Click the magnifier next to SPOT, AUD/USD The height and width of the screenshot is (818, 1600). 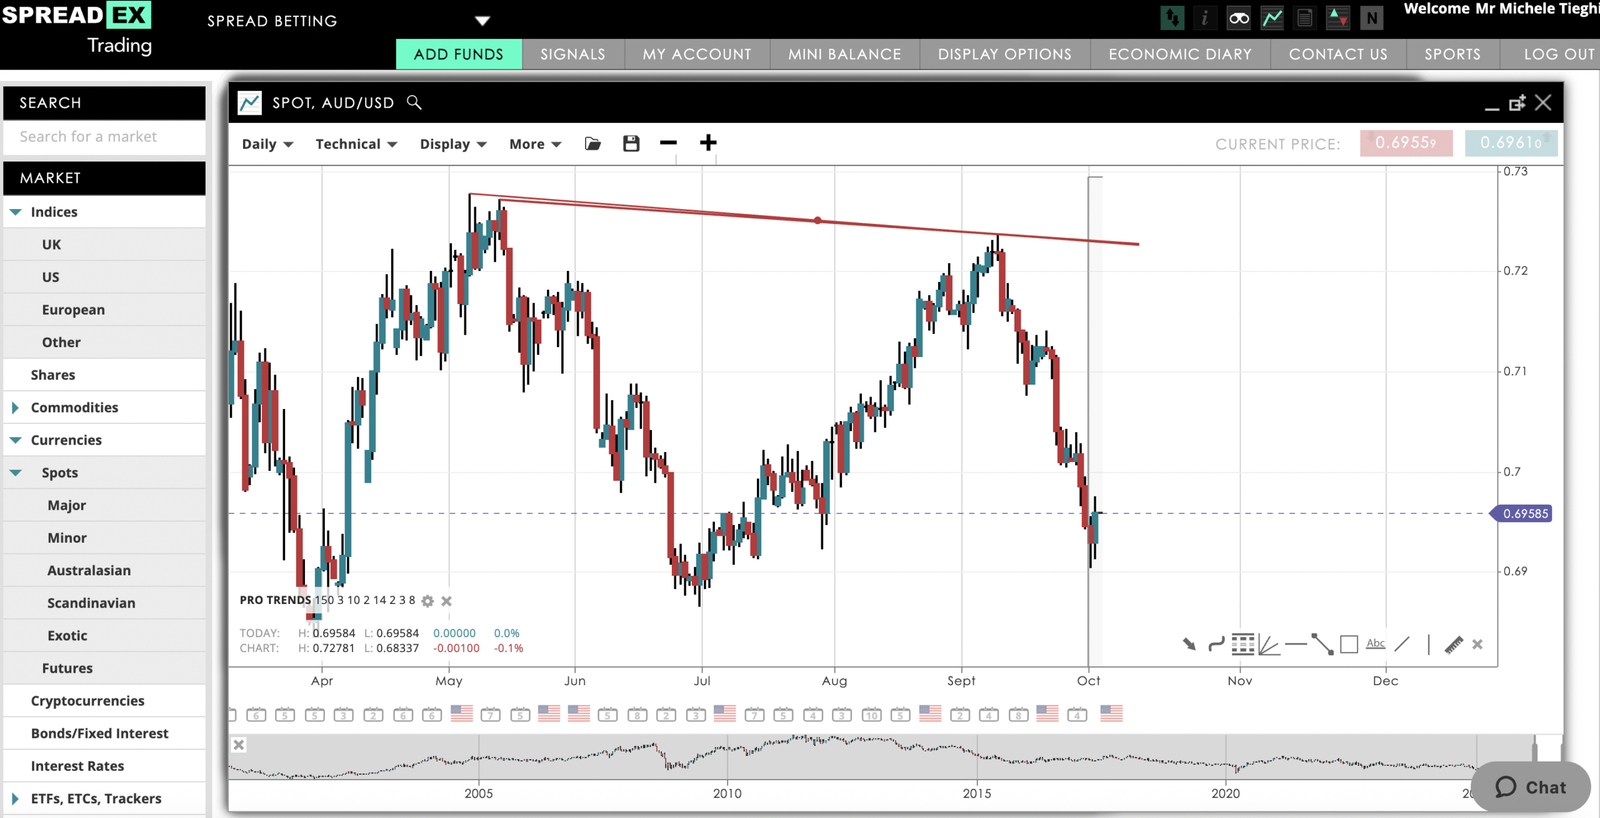(x=414, y=102)
